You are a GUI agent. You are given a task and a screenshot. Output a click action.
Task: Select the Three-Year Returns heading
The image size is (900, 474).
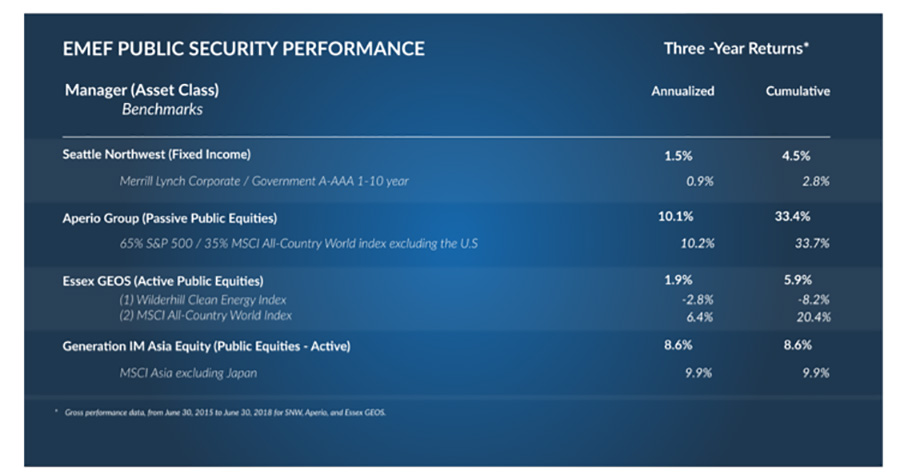(736, 48)
